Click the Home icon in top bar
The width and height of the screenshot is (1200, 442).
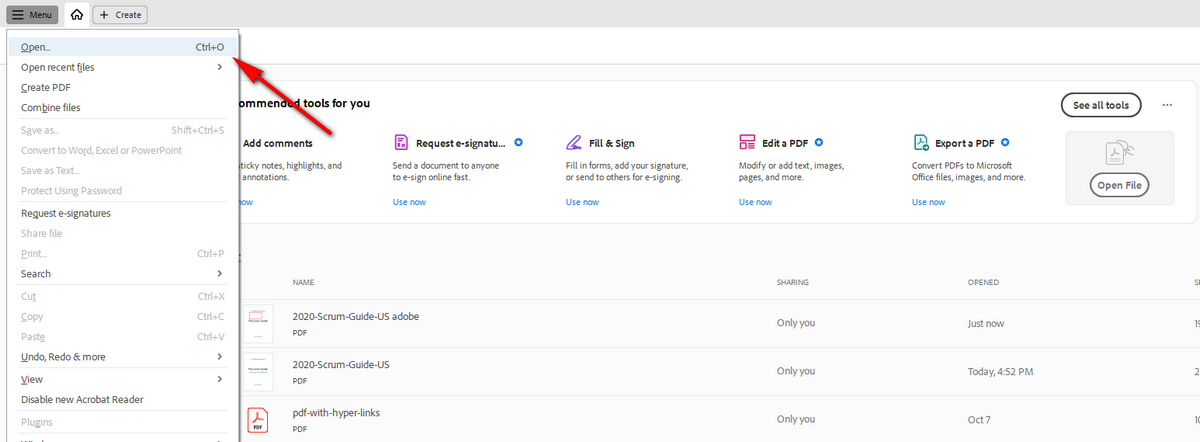[x=76, y=15]
